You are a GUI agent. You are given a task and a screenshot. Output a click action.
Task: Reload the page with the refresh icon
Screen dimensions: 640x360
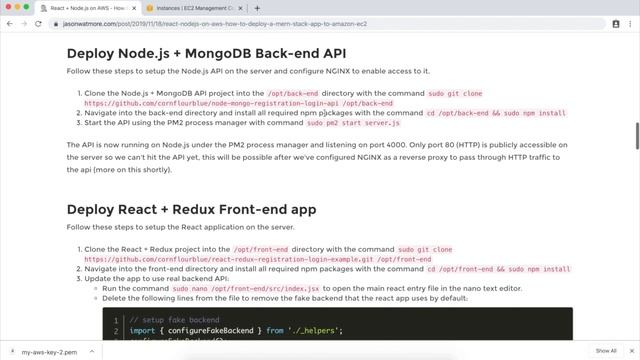(38, 24)
